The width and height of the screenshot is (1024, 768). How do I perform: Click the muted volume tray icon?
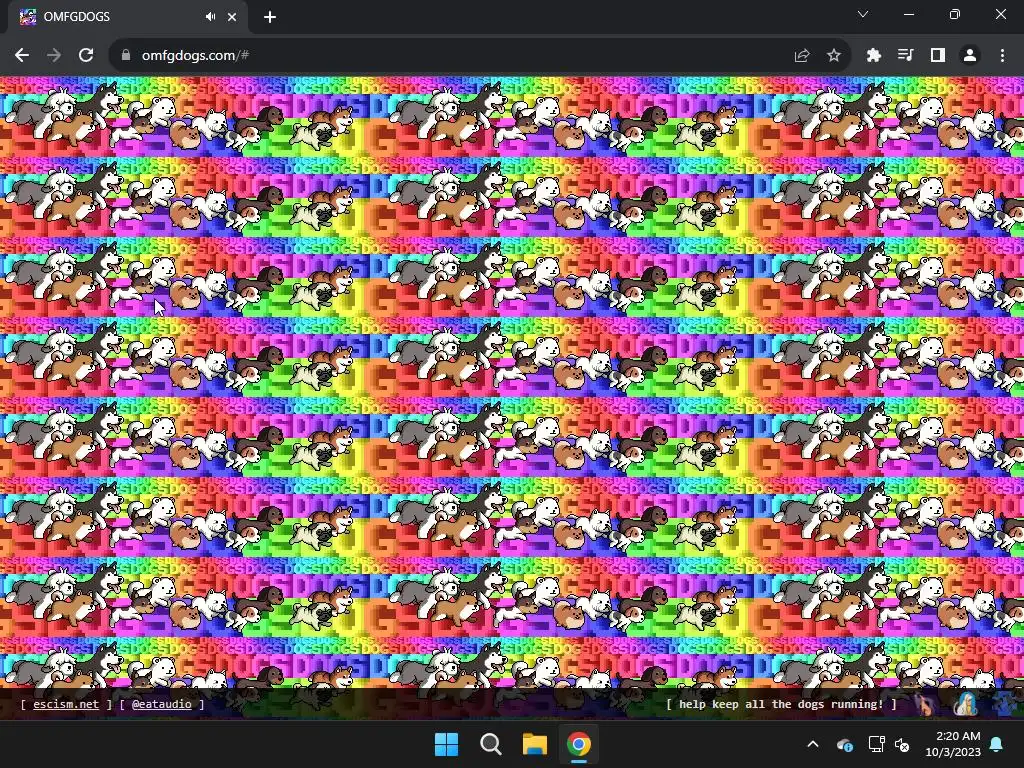[903, 744]
